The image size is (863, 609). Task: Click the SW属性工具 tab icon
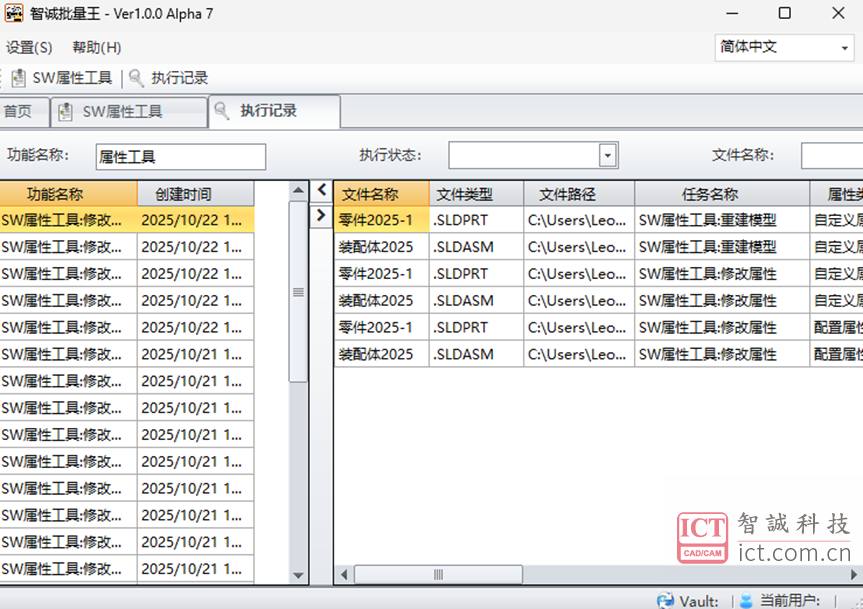coord(66,112)
